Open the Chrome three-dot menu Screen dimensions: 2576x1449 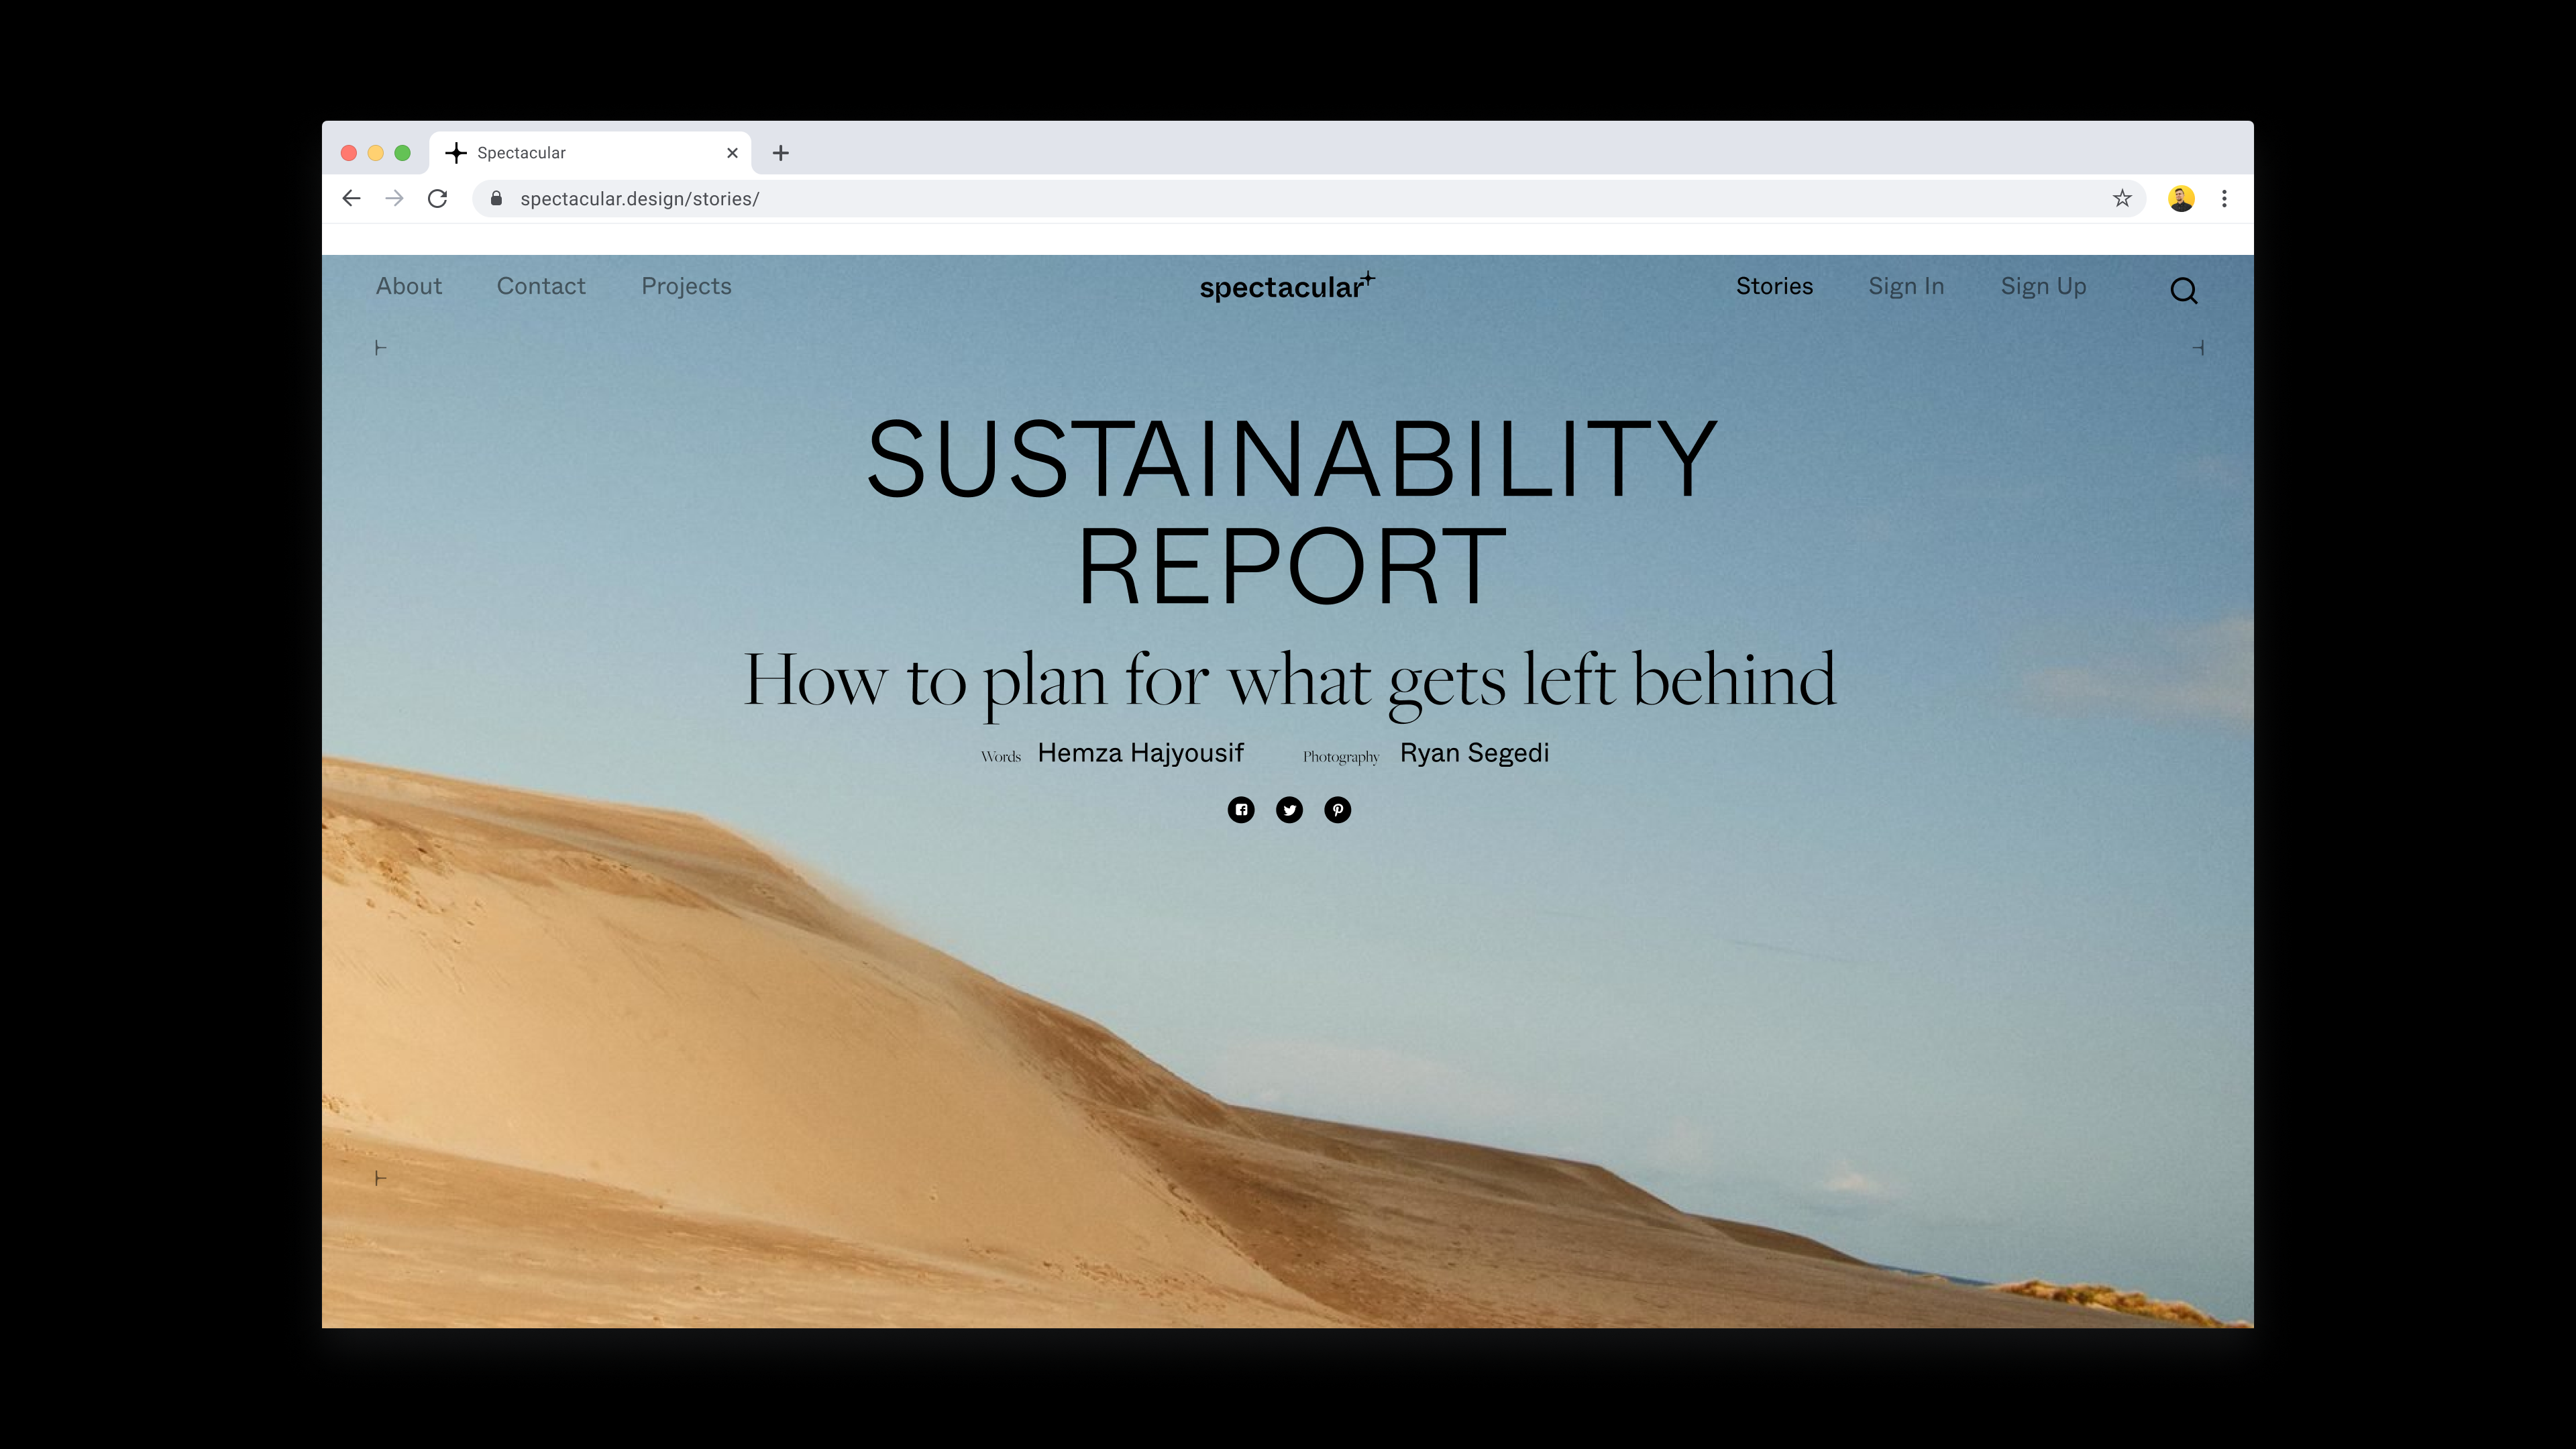pyautogui.click(x=2224, y=198)
